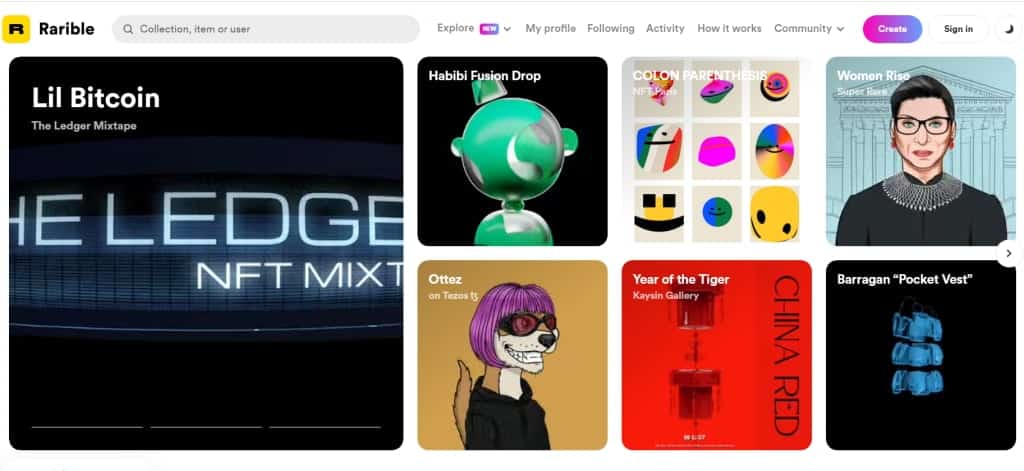Select the third slide progress bar in Lil Bitcoin
The height and width of the screenshot is (471, 1024).
click(325, 427)
